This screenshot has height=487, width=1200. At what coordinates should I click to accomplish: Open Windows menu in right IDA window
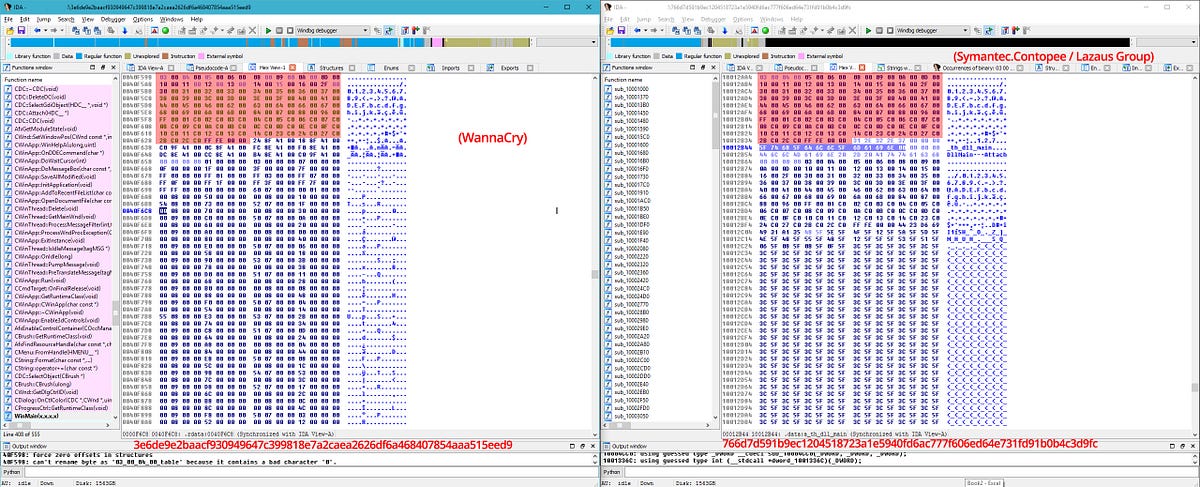point(771,19)
